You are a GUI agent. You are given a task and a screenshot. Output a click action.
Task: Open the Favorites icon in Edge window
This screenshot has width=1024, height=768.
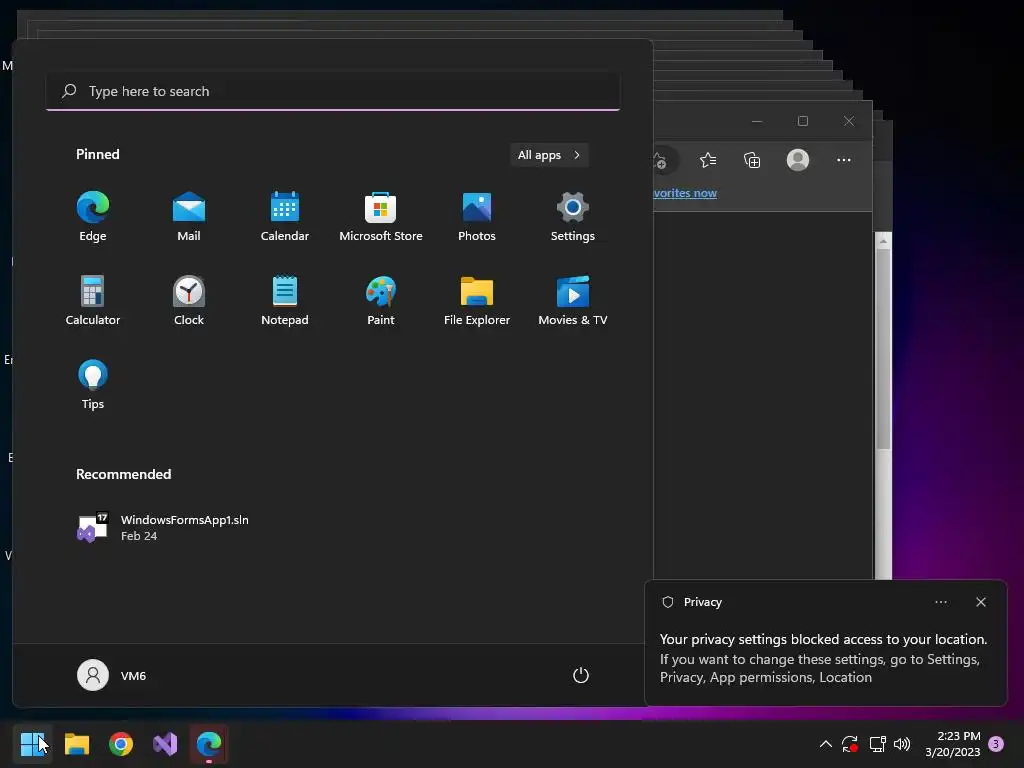(x=708, y=160)
